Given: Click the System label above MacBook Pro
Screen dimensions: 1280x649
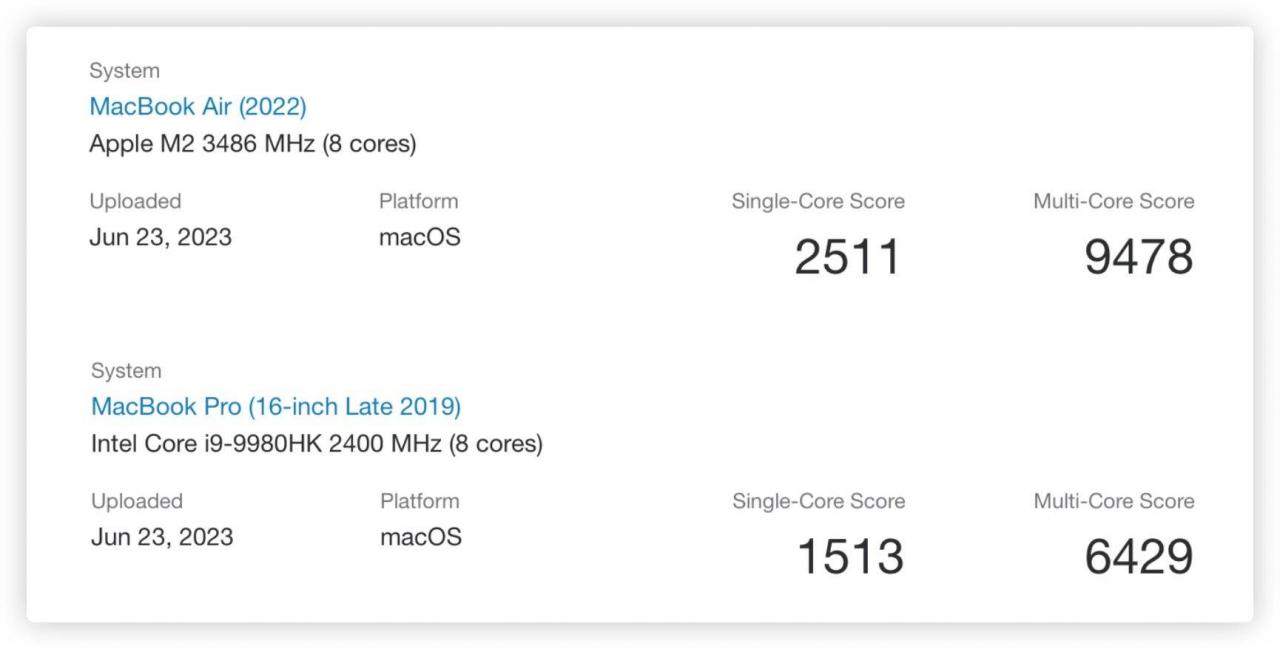Looking at the screenshot, I should [126, 371].
